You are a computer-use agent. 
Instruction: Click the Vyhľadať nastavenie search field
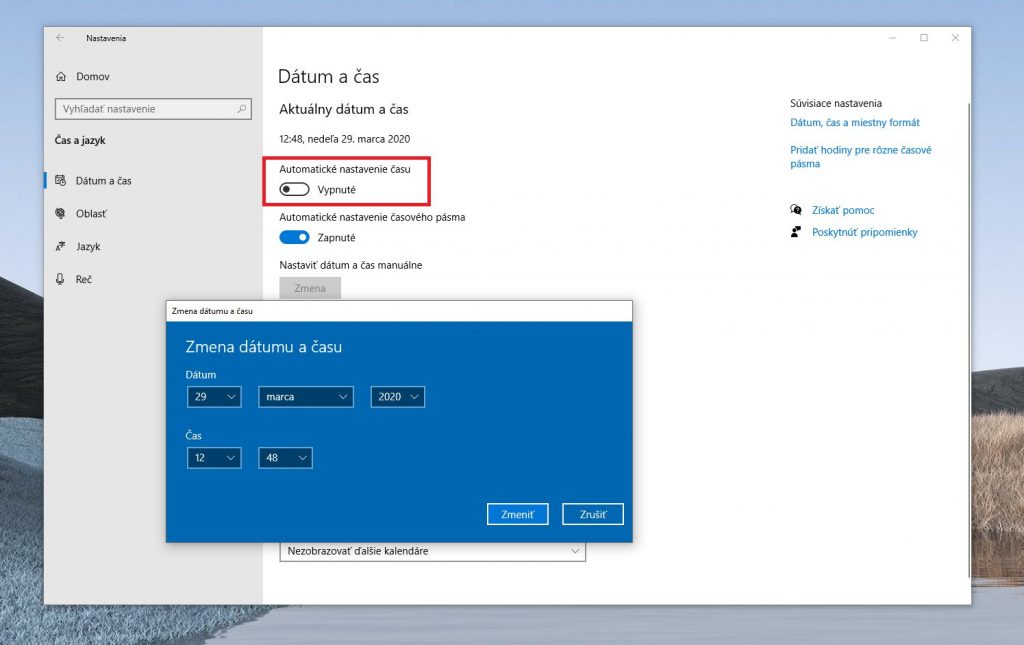[x=153, y=109]
